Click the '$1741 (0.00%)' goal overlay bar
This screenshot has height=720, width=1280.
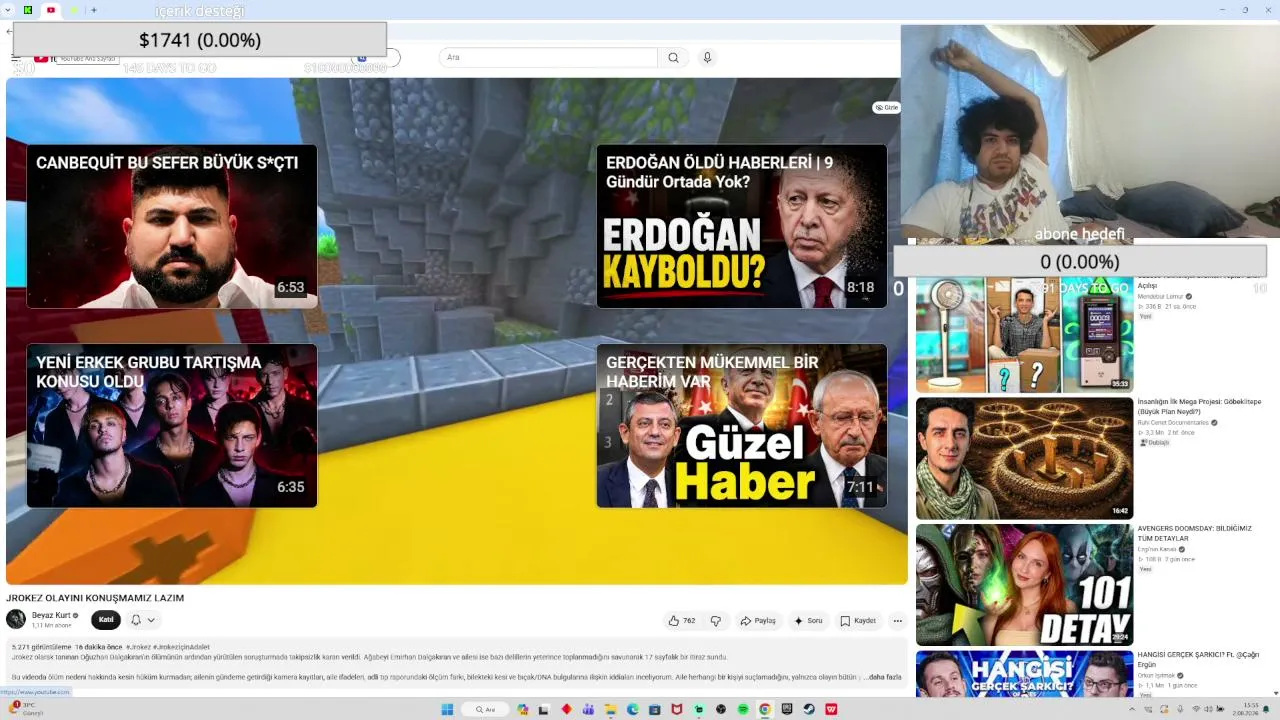pos(200,40)
